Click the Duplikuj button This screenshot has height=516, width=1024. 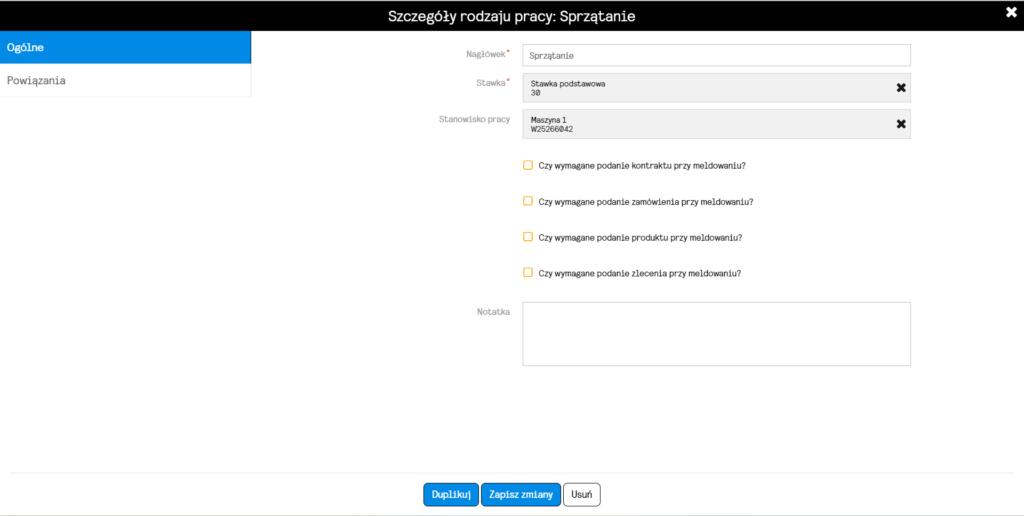coord(451,494)
